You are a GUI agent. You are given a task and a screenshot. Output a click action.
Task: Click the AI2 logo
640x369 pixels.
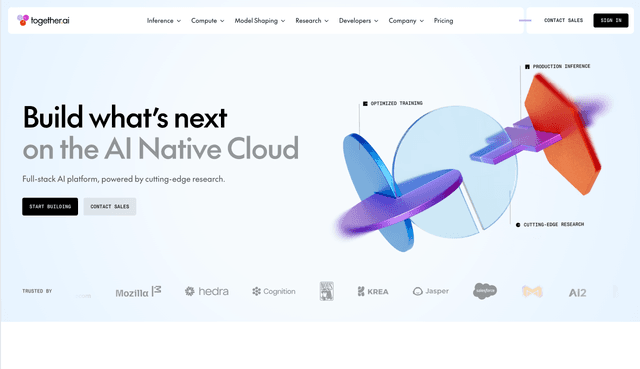(x=577, y=293)
